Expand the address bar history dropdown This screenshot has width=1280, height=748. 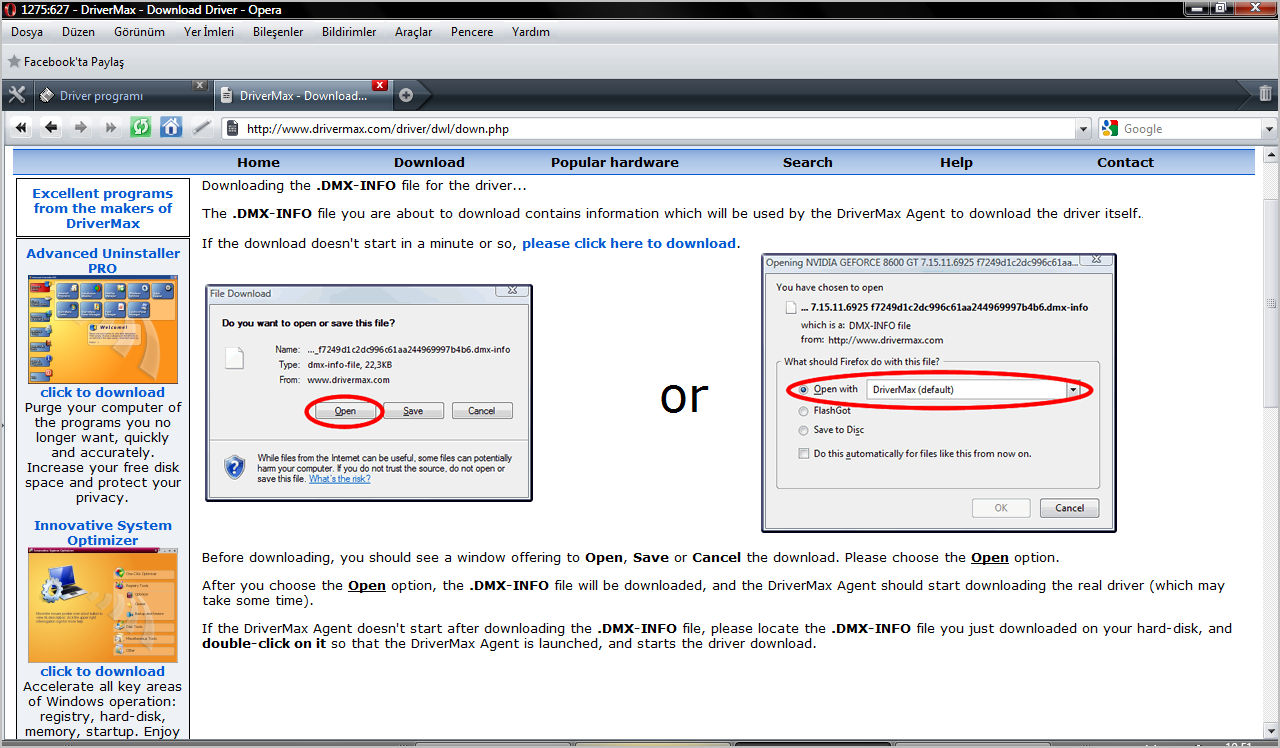tap(1083, 129)
